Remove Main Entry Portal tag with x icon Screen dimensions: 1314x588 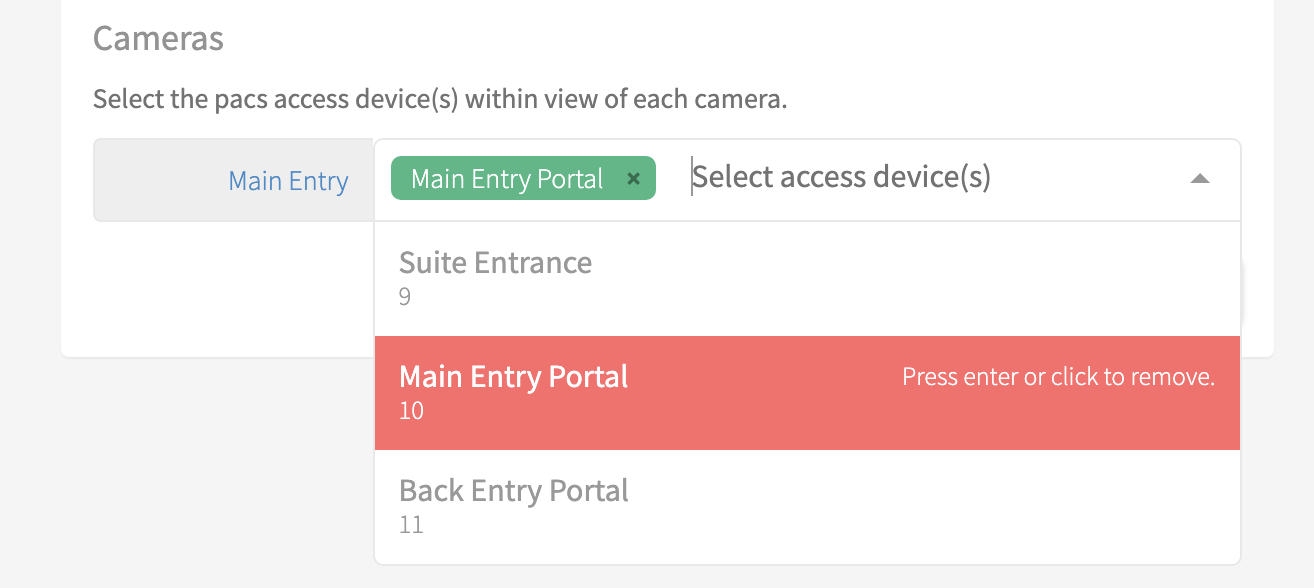click(633, 179)
